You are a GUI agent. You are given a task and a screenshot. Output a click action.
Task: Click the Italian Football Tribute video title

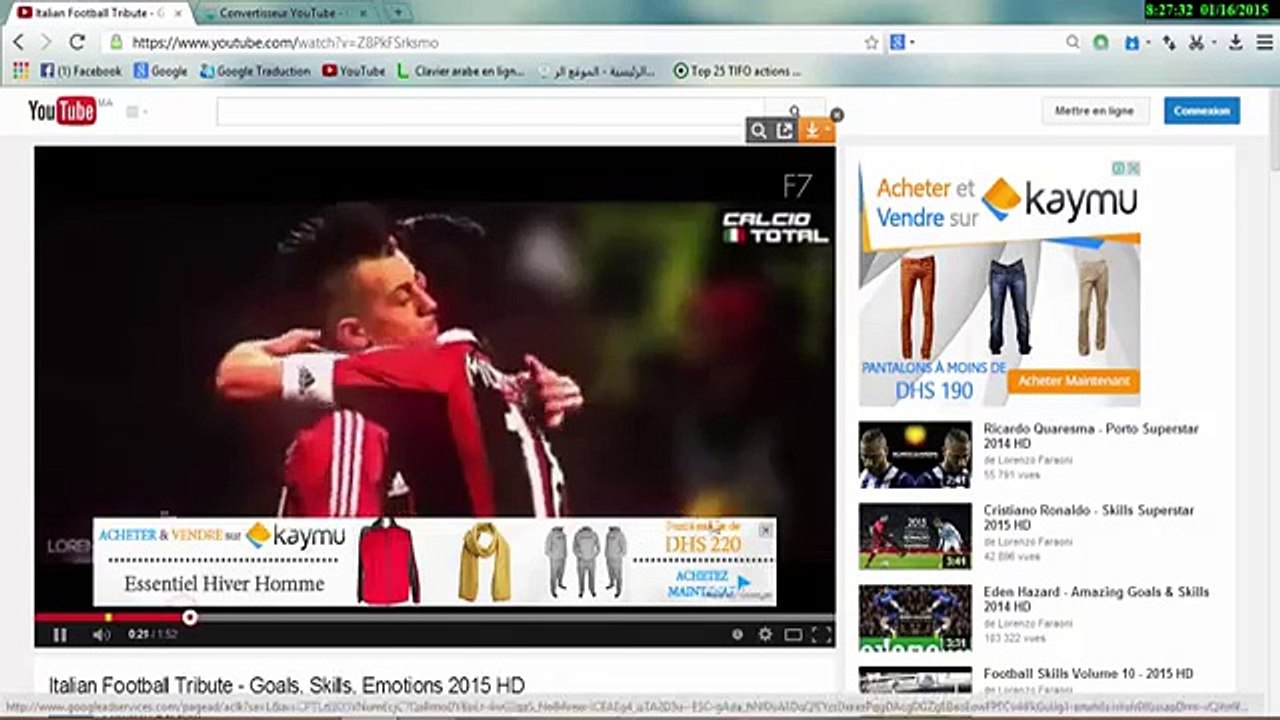pyautogui.click(x=287, y=686)
